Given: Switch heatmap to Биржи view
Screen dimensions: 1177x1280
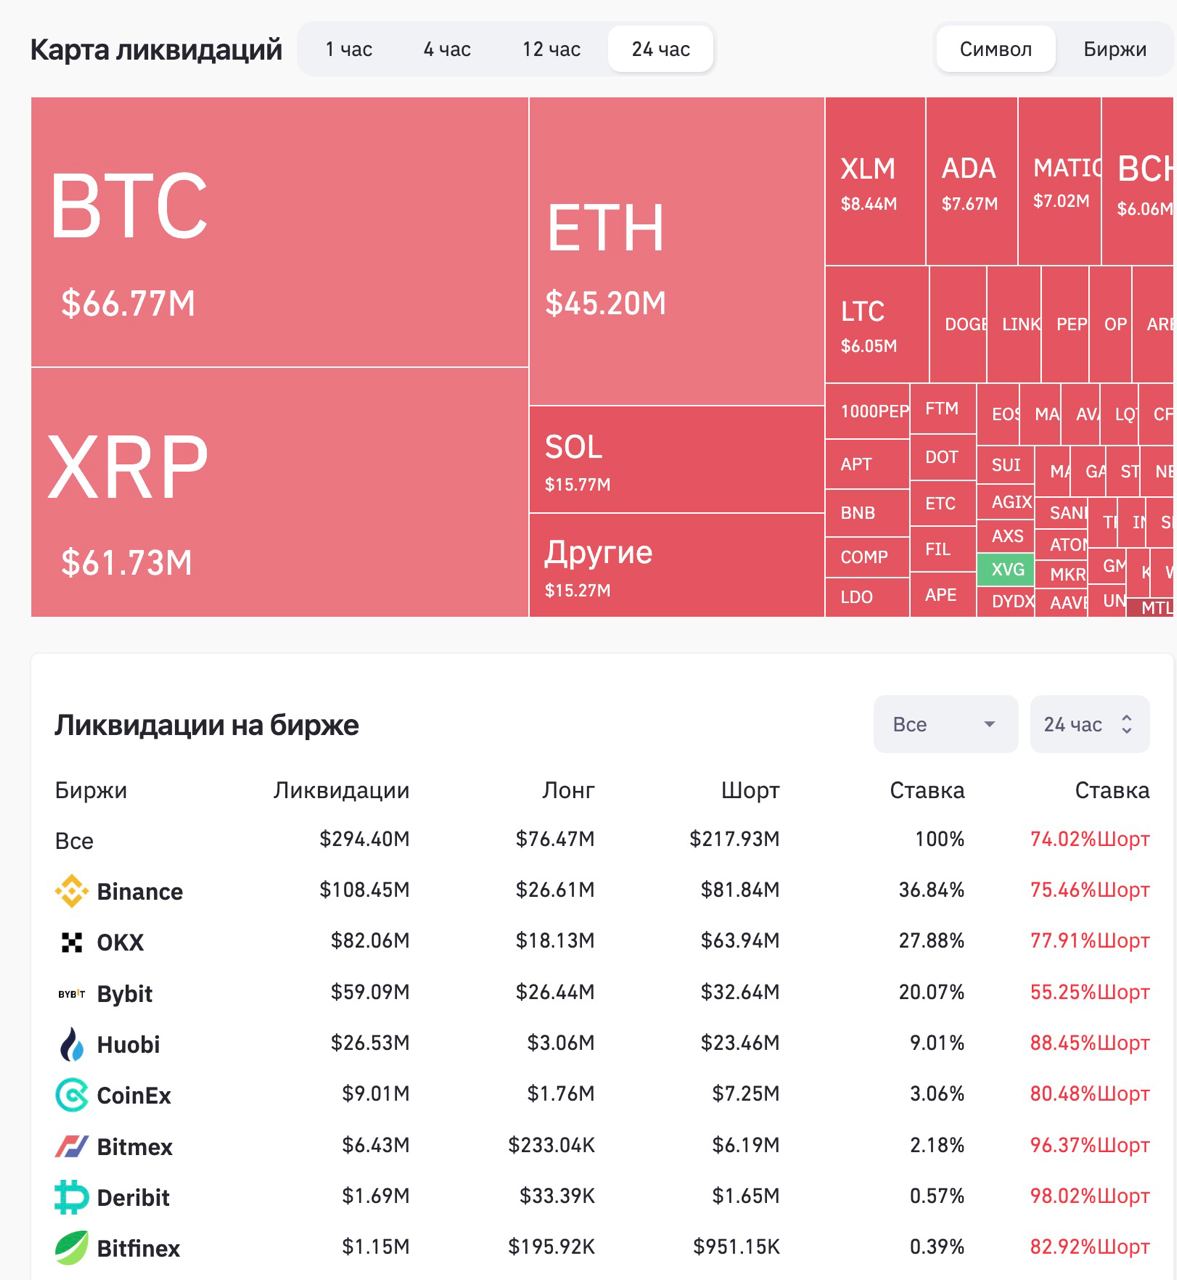Looking at the screenshot, I should [x=1114, y=49].
